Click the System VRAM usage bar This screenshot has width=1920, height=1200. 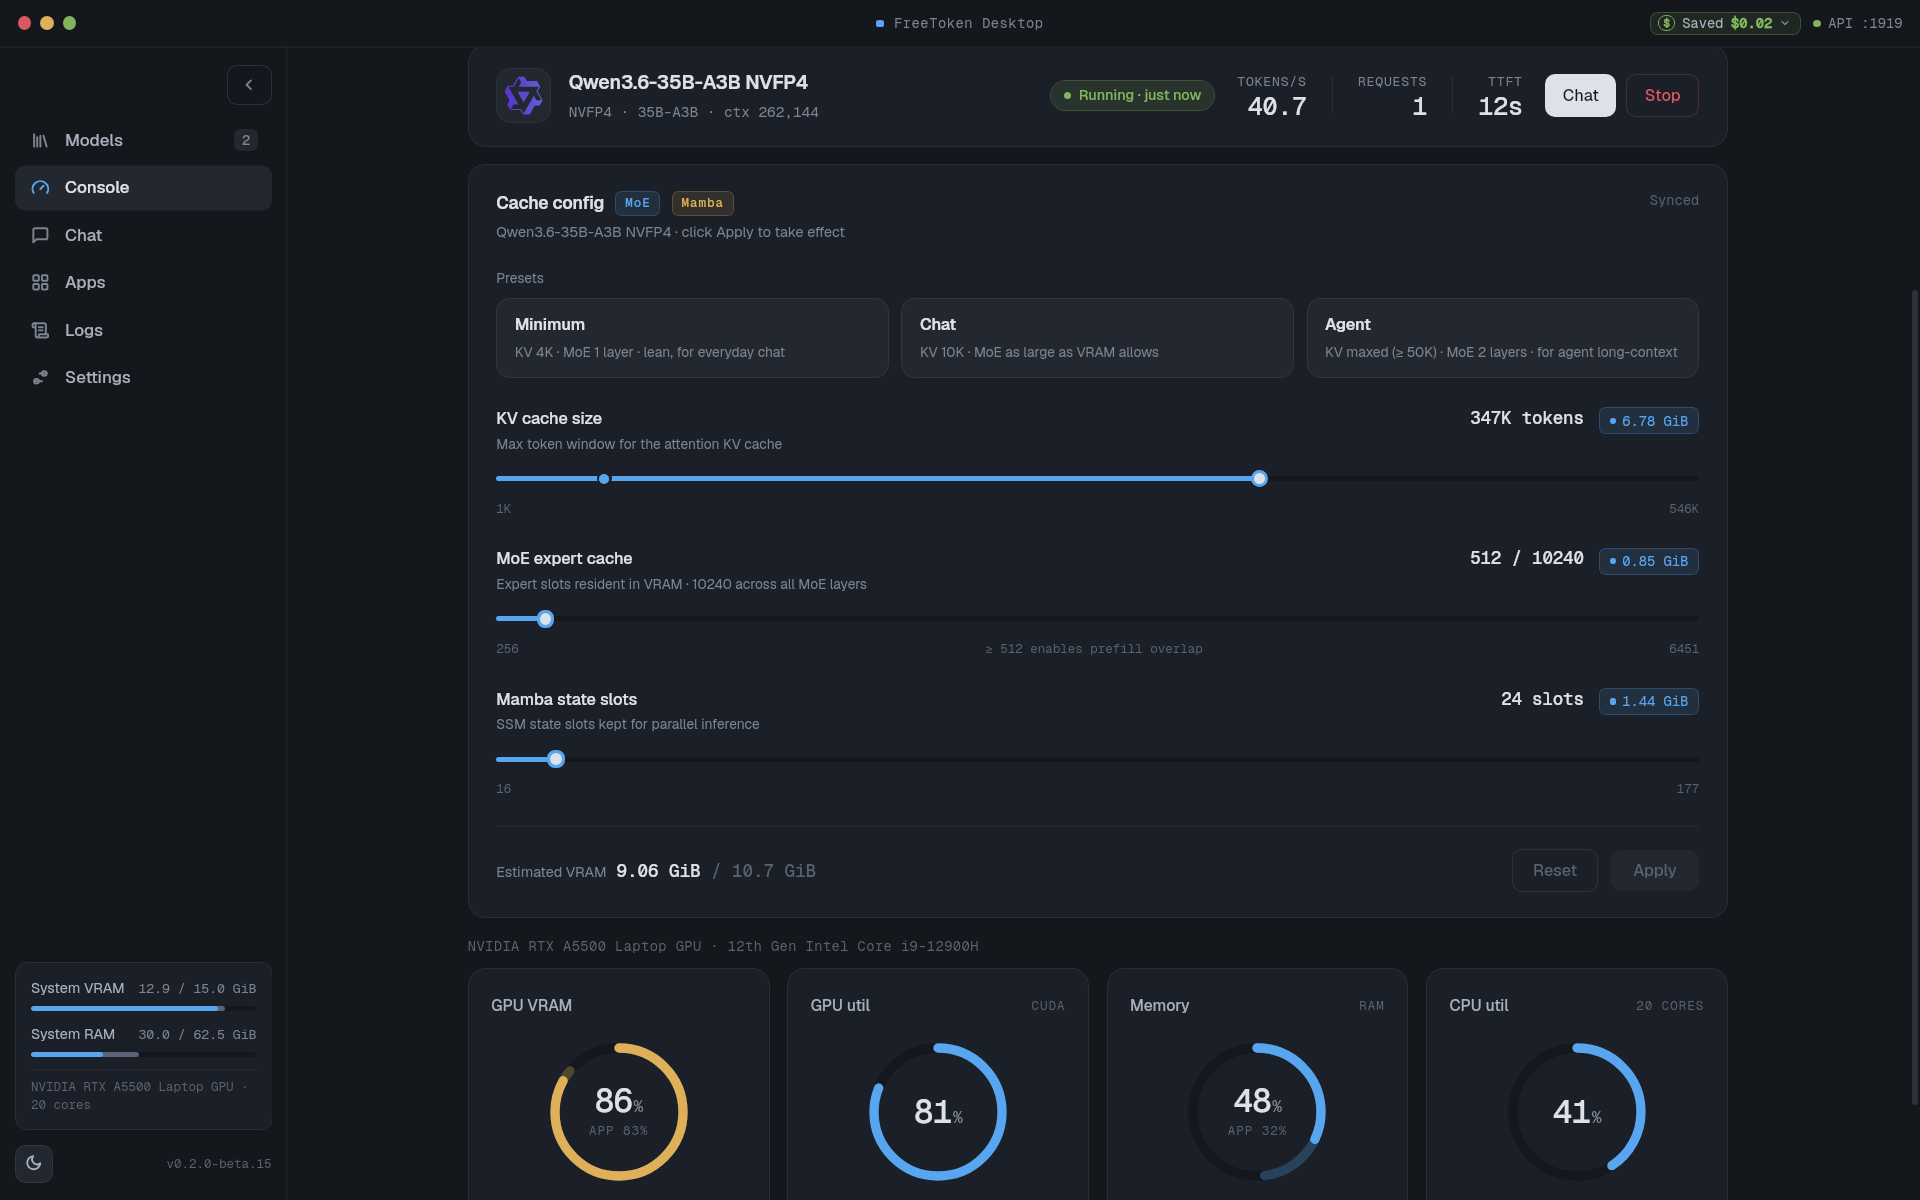pyautogui.click(x=144, y=1008)
